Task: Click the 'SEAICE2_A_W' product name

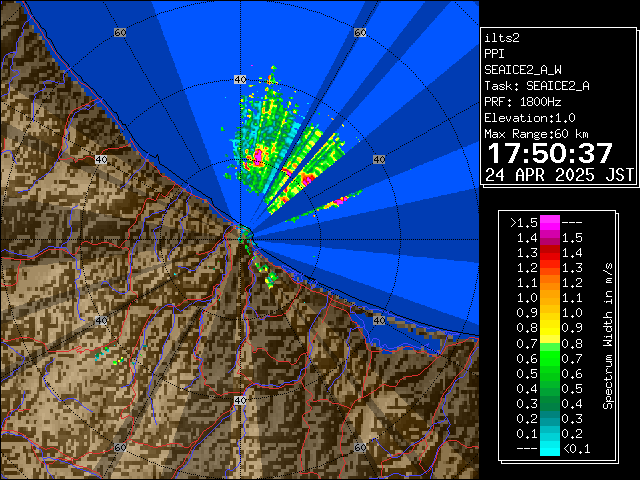Action: (x=523, y=70)
